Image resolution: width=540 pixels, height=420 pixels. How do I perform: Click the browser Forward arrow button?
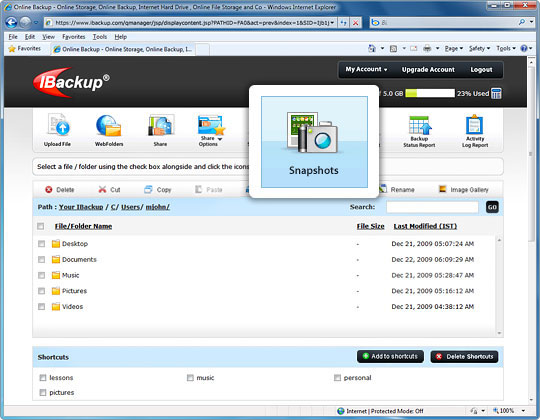point(25,23)
